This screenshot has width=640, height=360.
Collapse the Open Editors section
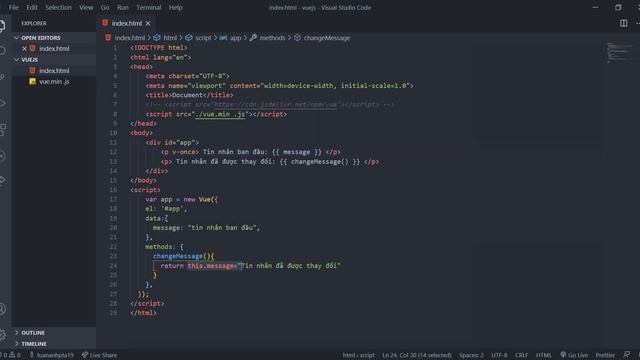coord(17,38)
